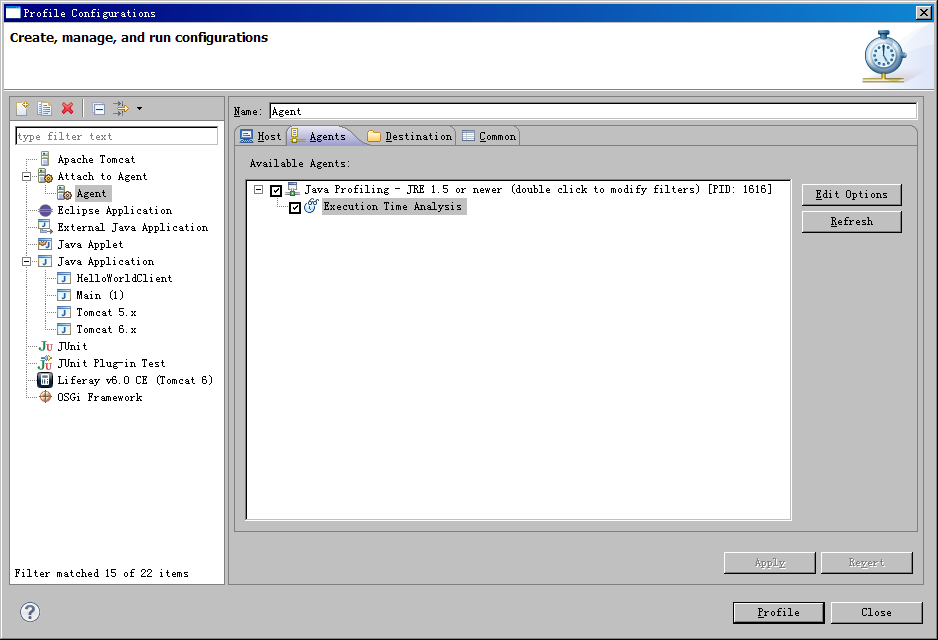The height and width of the screenshot is (640, 938).
Task: Click the Attach to Agent icon
Action: click(45, 176)
